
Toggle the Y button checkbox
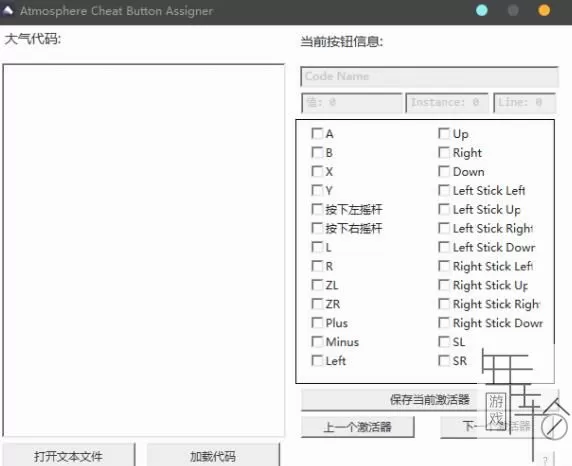pos(317,190)
